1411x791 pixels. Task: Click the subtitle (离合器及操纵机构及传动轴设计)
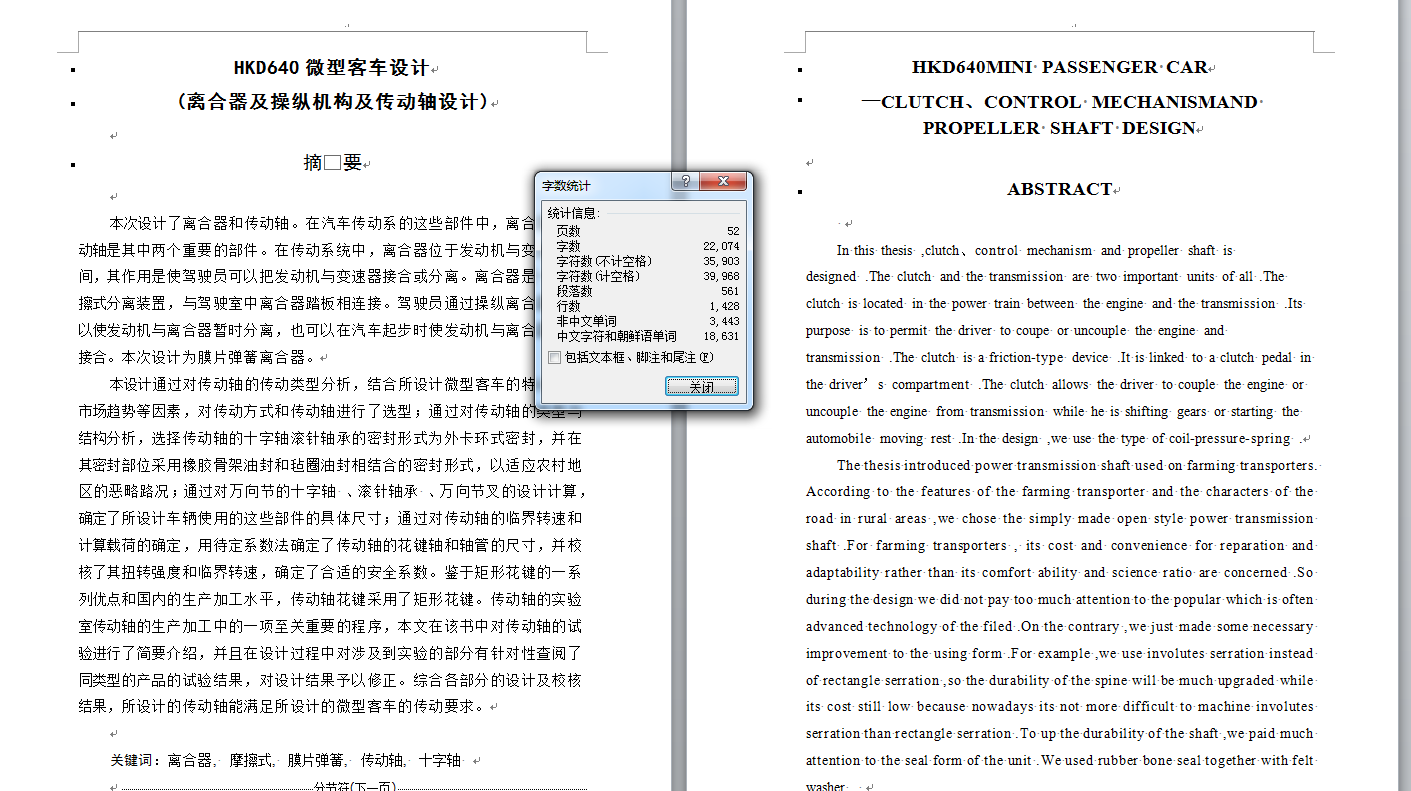tap(331, 101)
